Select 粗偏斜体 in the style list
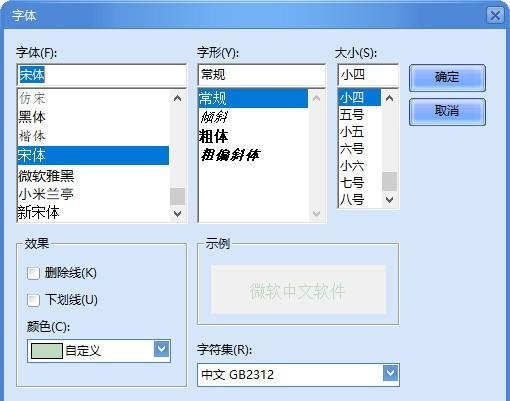This screenshot has height=401, width=510. (x=253, y=155)
